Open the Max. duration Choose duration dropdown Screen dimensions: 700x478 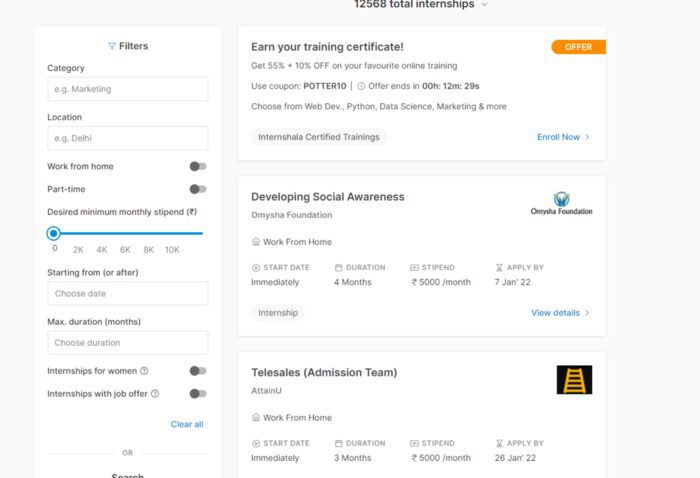tap(128, 343)
